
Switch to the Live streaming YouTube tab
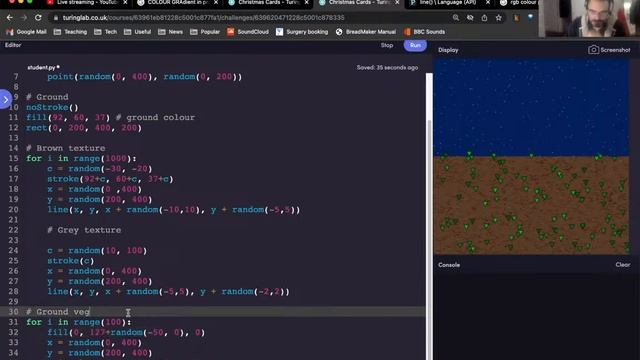tap(84, 3)
